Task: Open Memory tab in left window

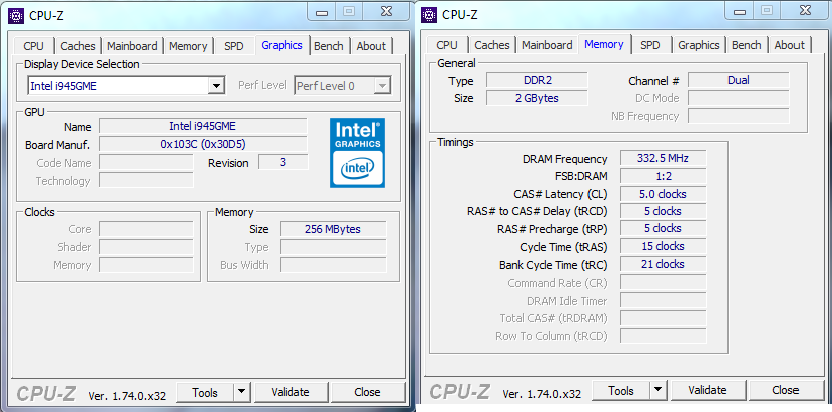Action: pos(188,46)
